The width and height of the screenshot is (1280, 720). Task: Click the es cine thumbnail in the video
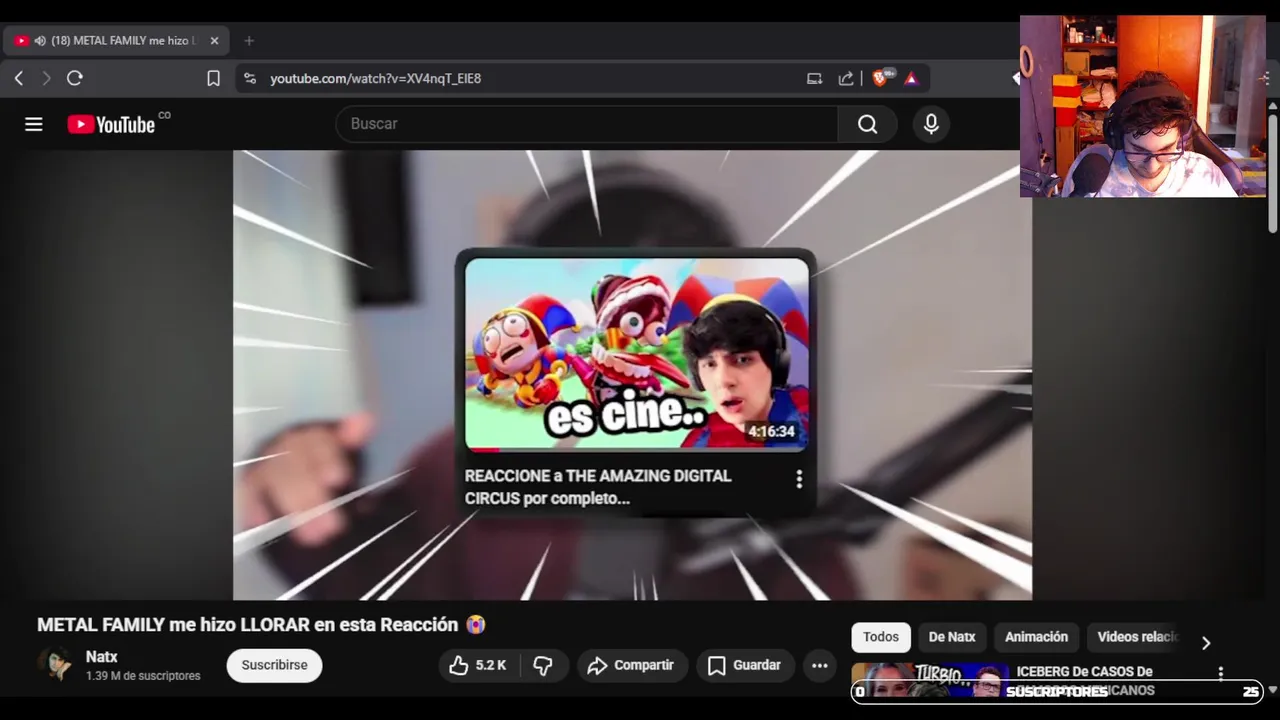click(x=637, y=355)
